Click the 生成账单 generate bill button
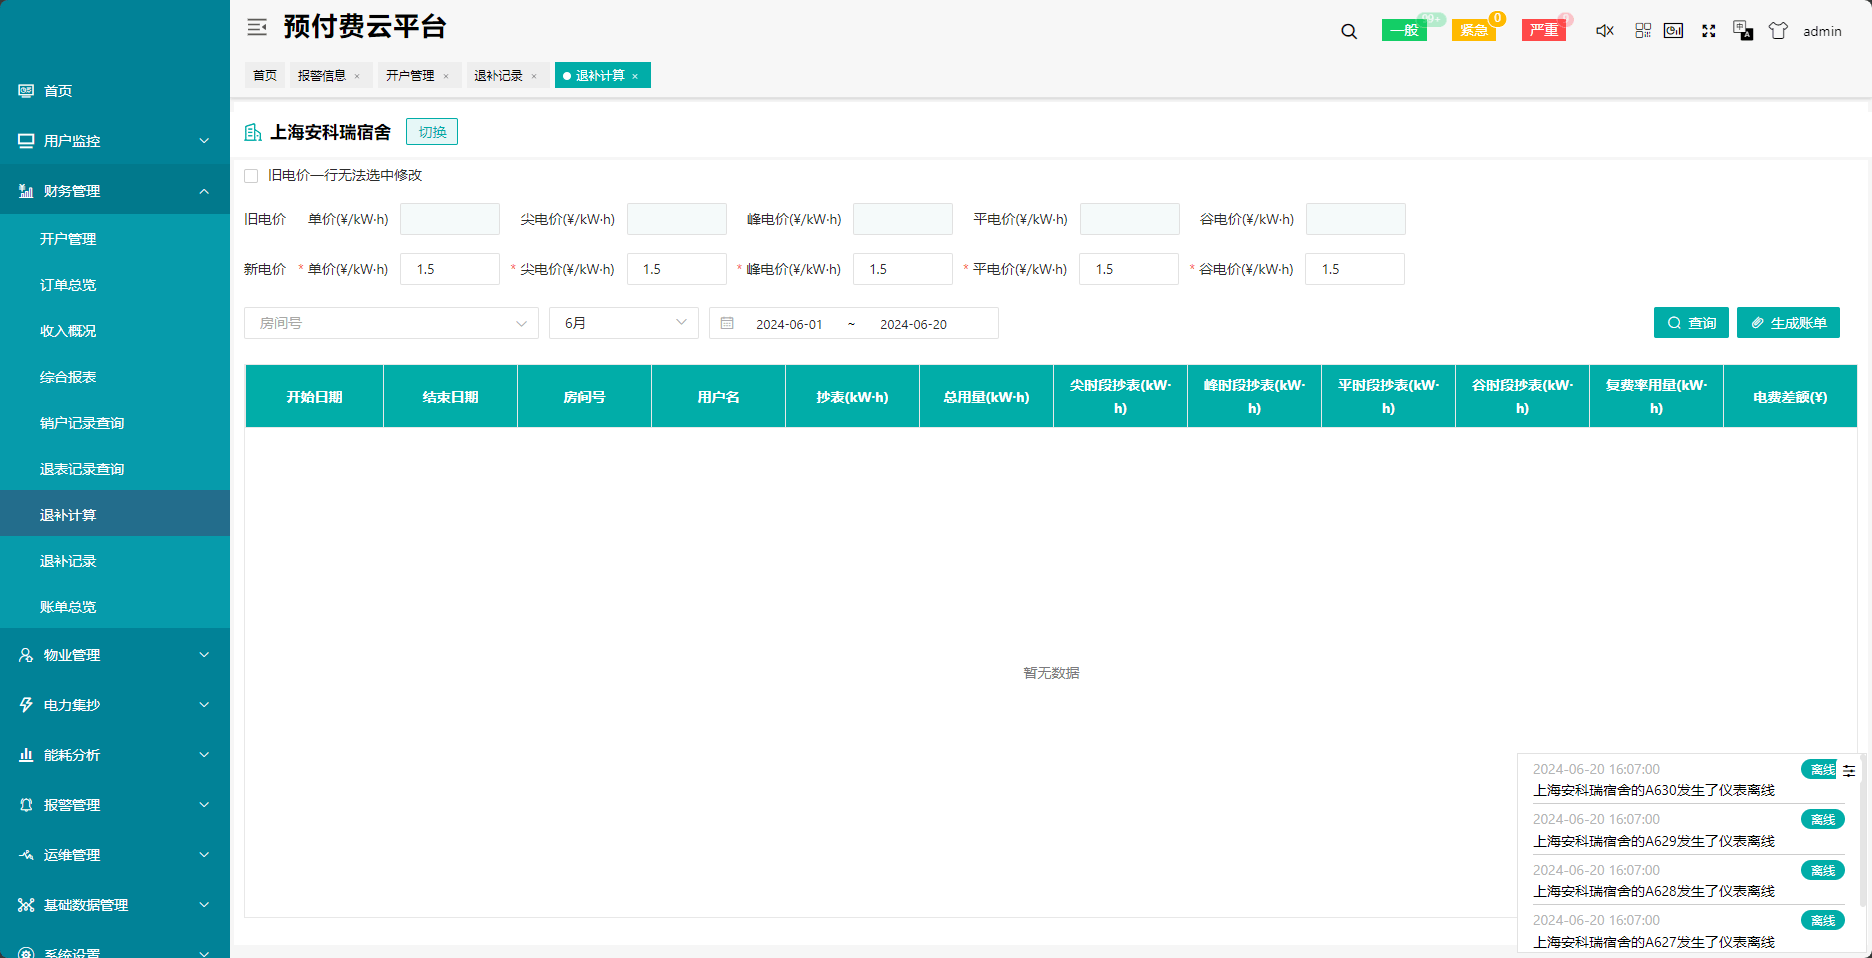This screenshot has width=1872, height=958. coord(1788,323)
